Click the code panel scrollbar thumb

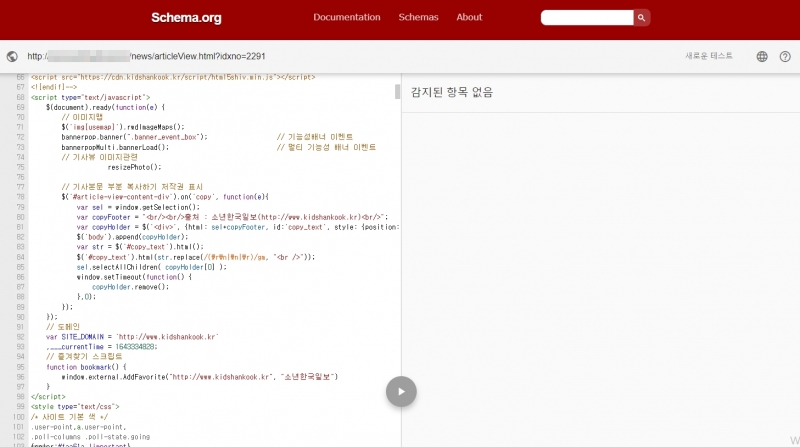click(x=397, y=91)
